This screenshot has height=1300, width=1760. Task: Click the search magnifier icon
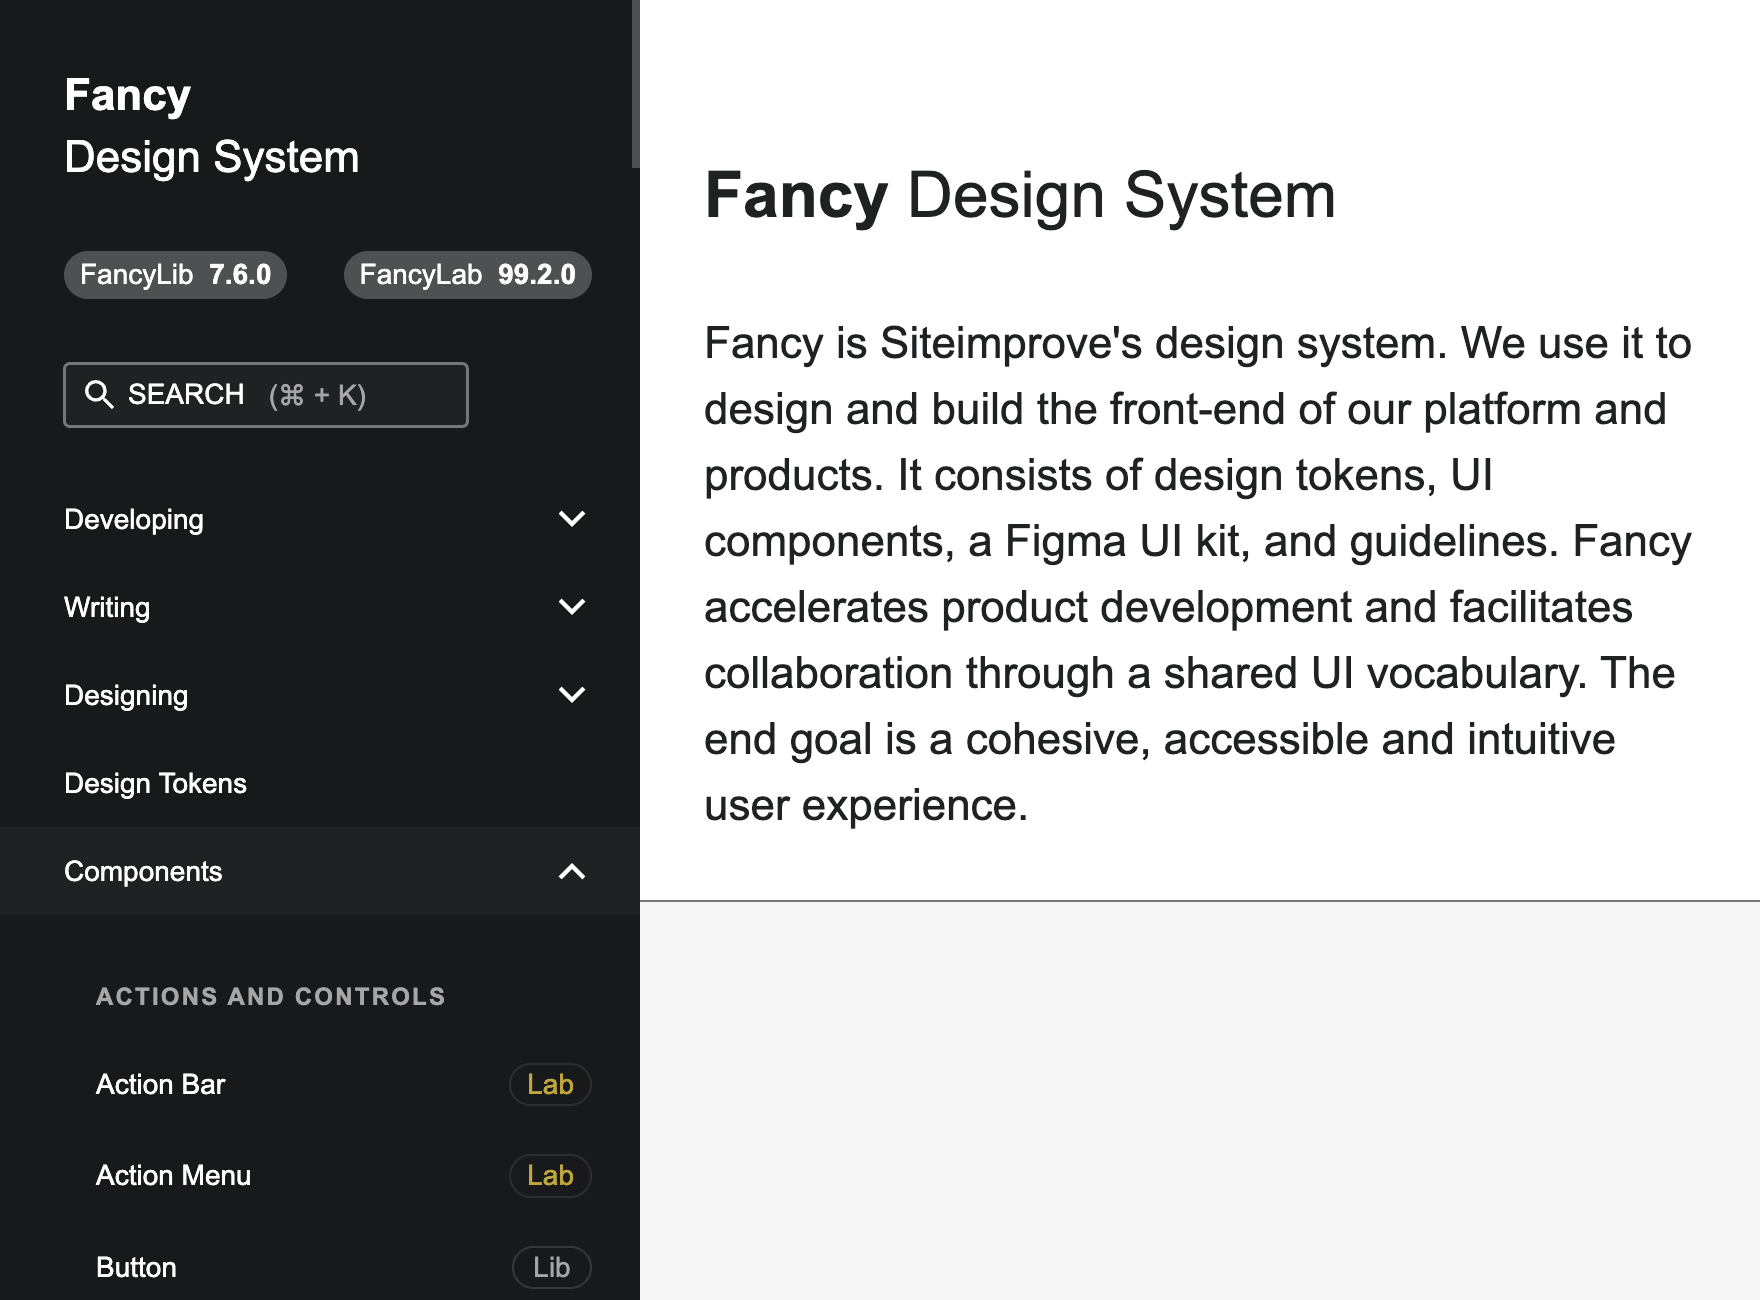point(99,394)
